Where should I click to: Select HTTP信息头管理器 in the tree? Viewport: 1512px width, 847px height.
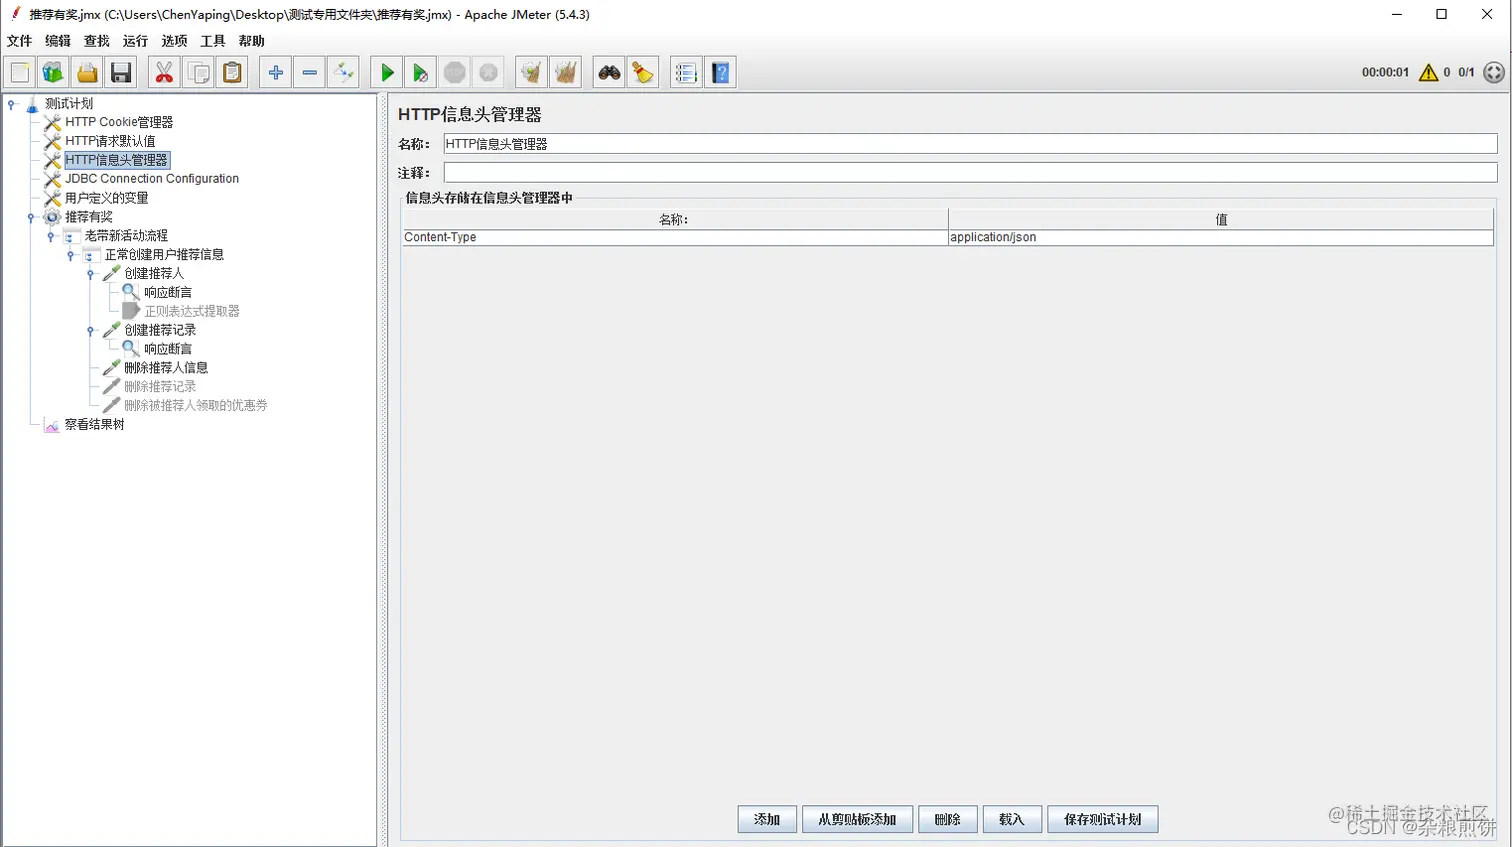click(x=117, y=160)
